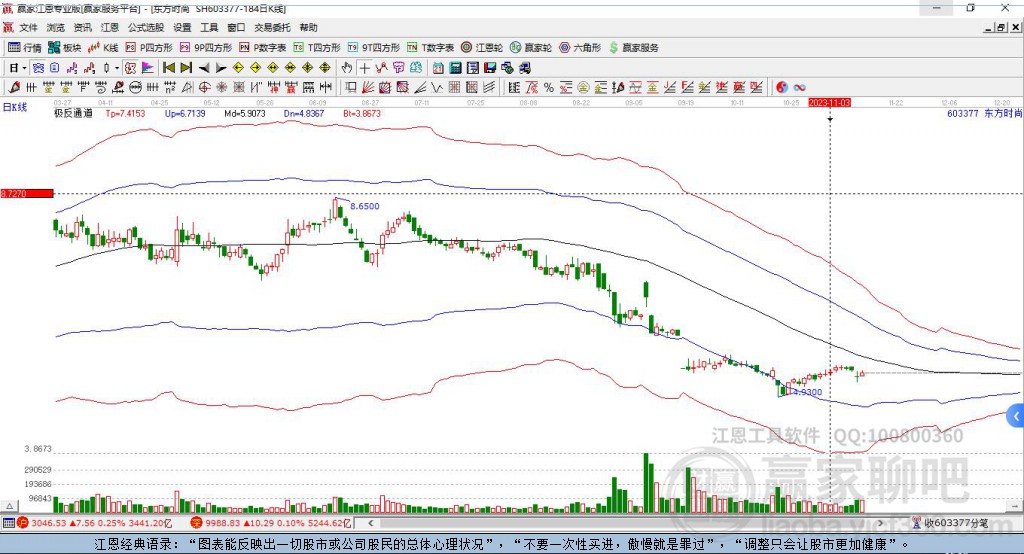Open the calendar date icon
The height and width of the screenshot is (554, 1024).
tap(438, 68)
